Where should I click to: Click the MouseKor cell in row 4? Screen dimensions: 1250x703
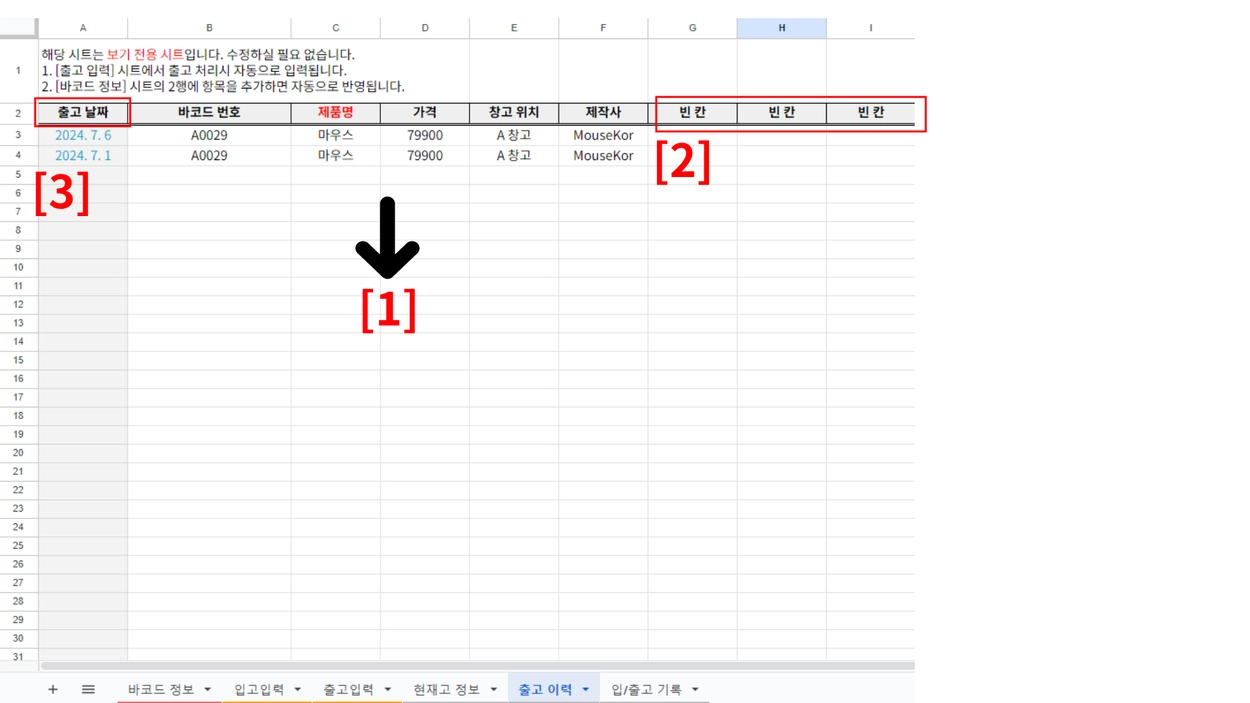coord(603,156)
